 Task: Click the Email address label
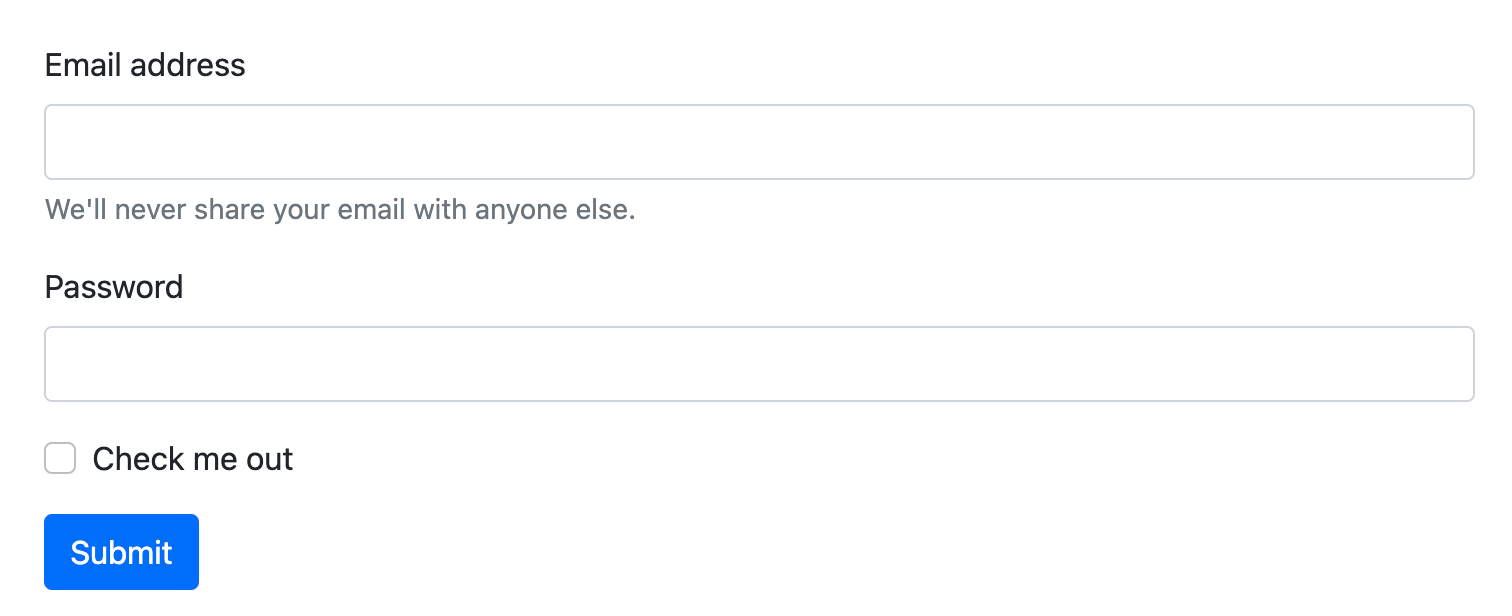tap(144, 65)
